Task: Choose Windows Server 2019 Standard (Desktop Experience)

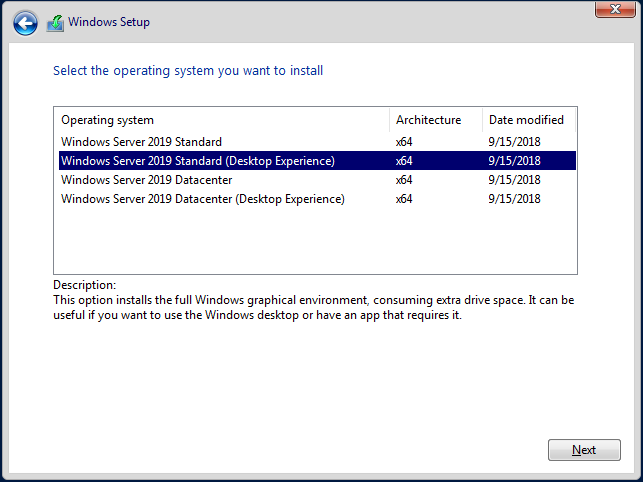Action: coord(317,161)
